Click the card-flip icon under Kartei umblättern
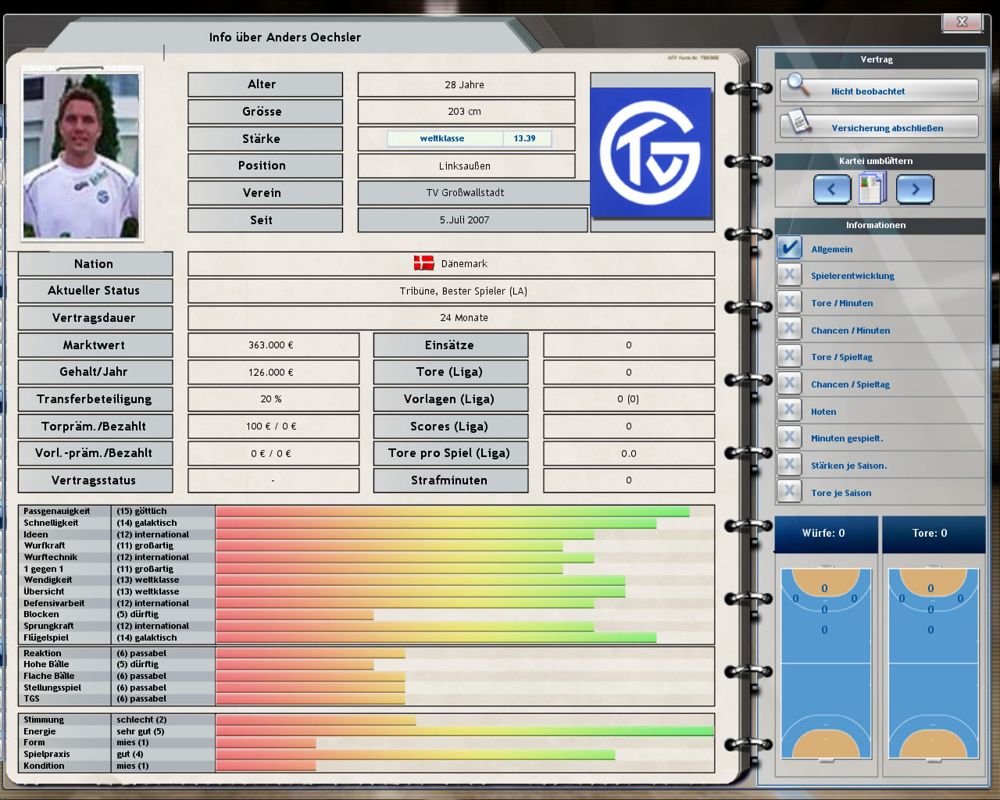Screen dimensions: 1000x800 [x=872, y=188]
